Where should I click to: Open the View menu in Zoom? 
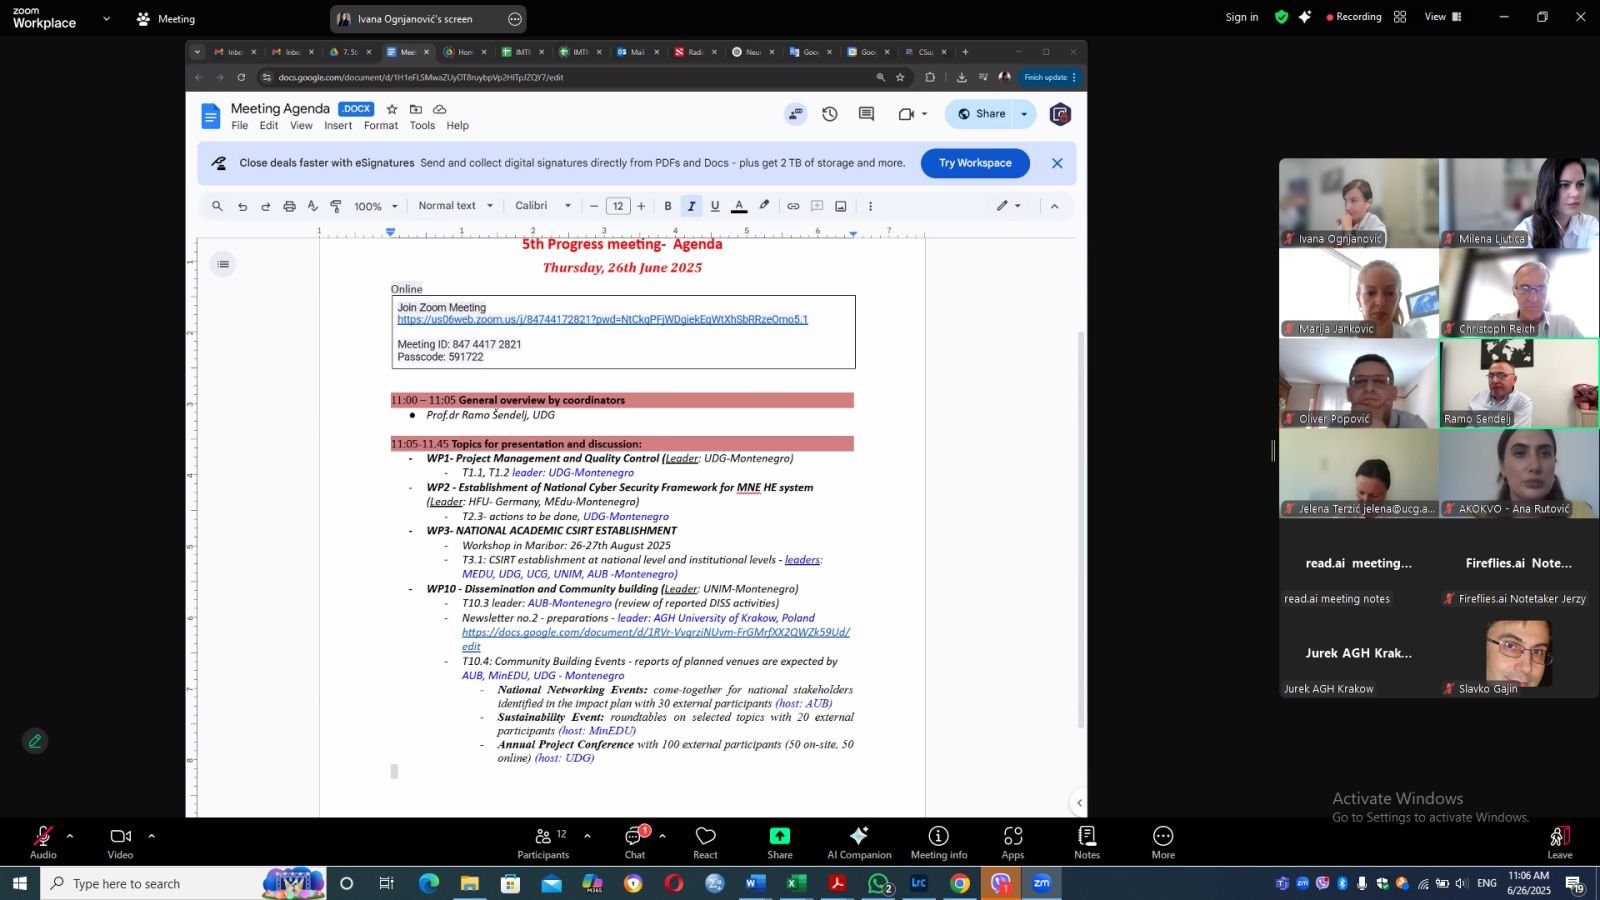click(1442, 17)
